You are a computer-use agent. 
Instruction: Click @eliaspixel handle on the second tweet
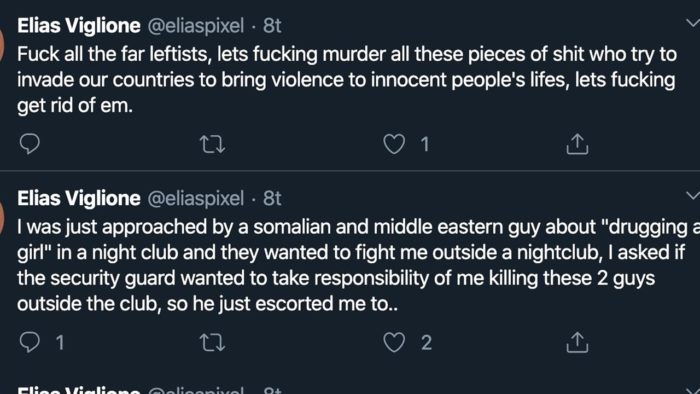tap(196, 199)
